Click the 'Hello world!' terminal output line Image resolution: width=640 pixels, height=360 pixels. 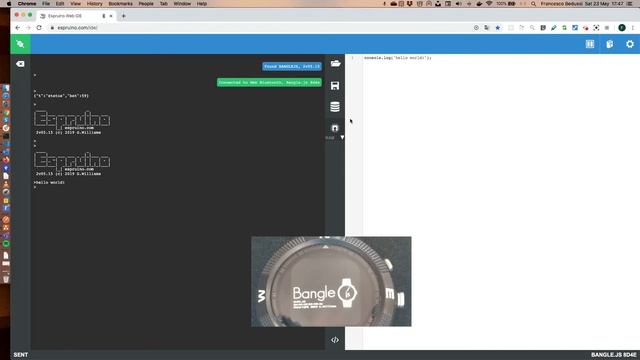(x=49, y=182)
